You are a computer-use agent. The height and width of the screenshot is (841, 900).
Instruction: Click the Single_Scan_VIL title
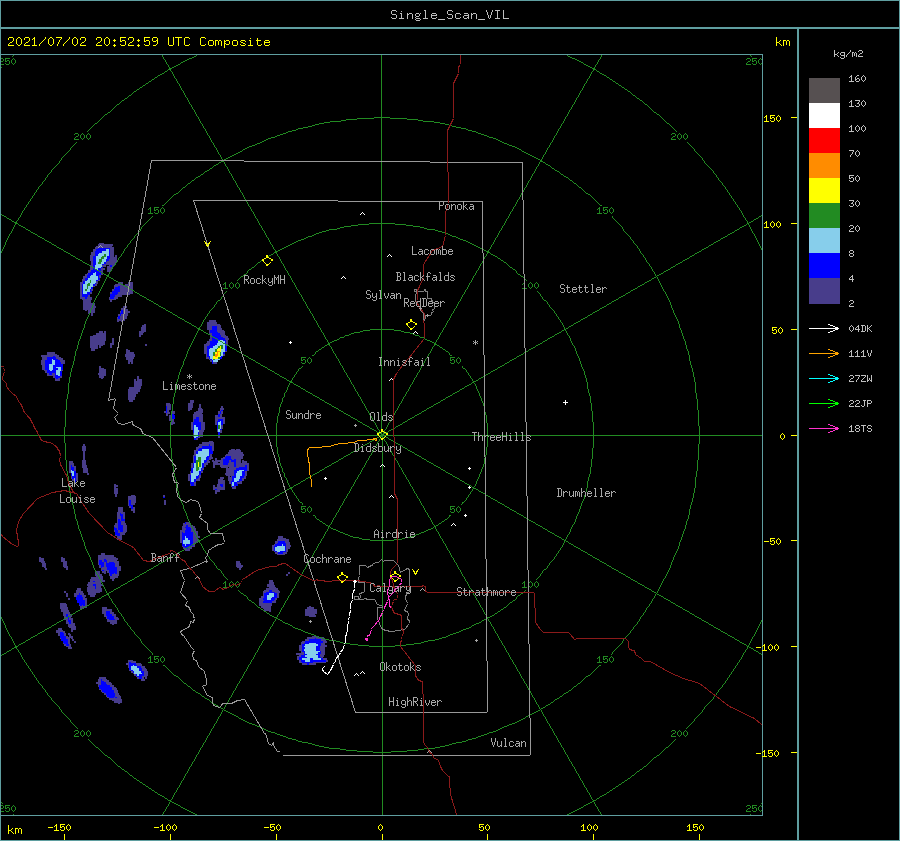pos(449,15)
